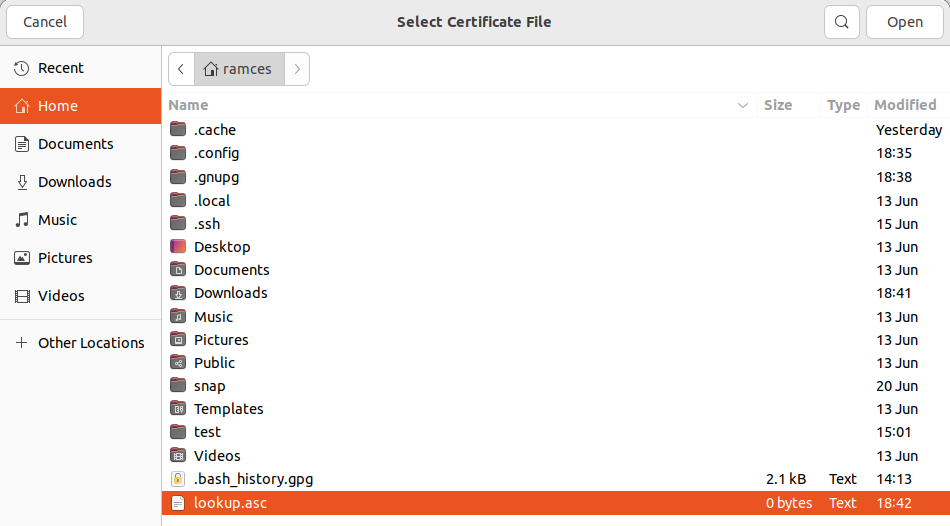Click the ramces home path button
This screenshot has height=526, width=950.
tap(239, 69)
